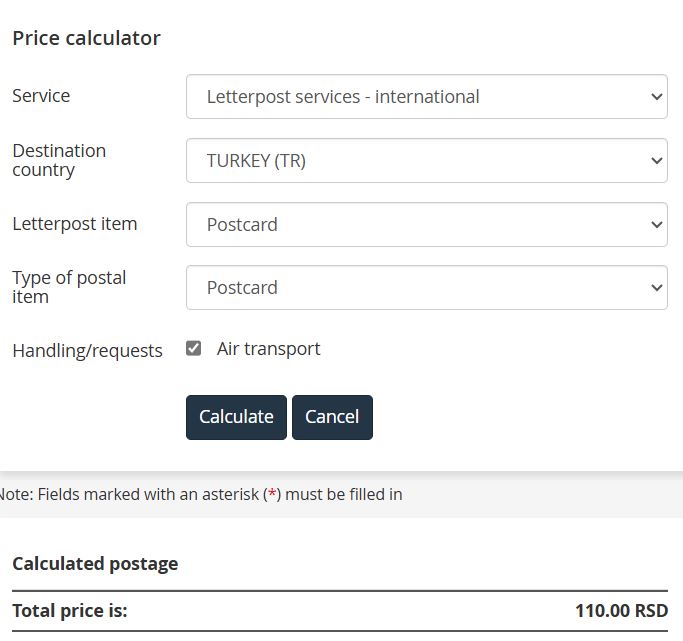Open the Letterpost services - international dropdown

coord(427,96)
